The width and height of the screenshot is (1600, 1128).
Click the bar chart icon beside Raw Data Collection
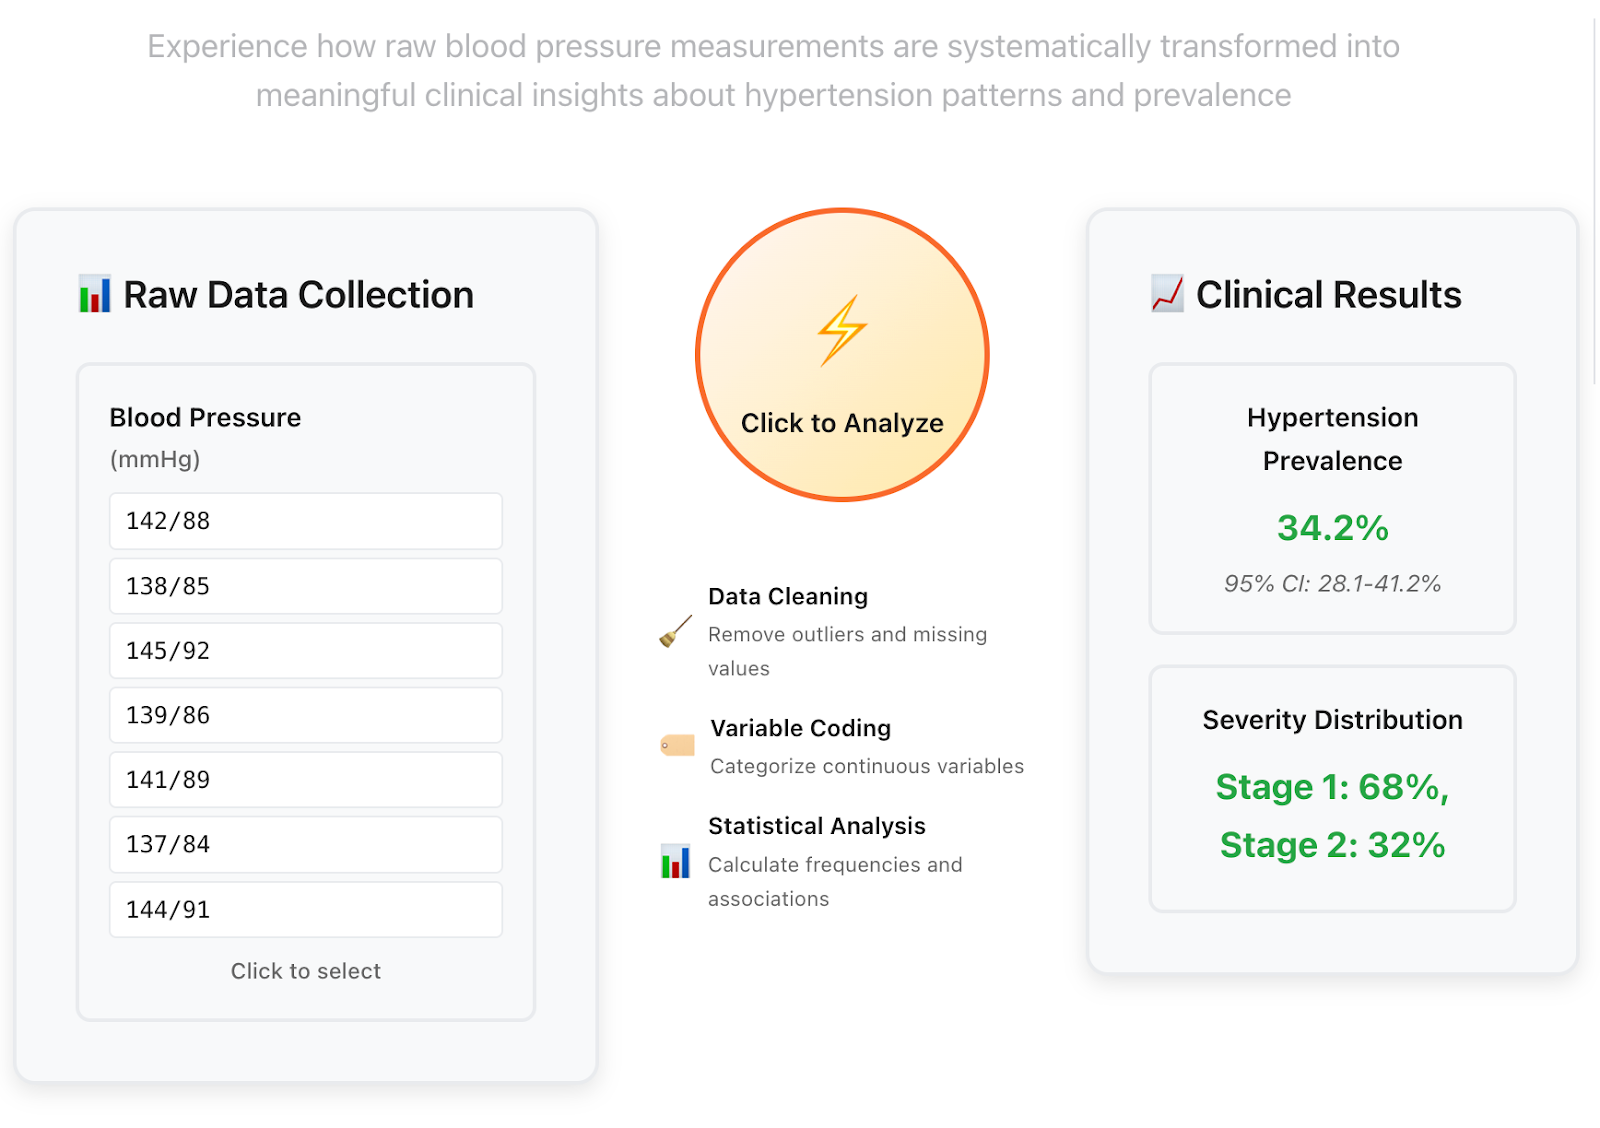pyautogui.click(x=93, y=294)
